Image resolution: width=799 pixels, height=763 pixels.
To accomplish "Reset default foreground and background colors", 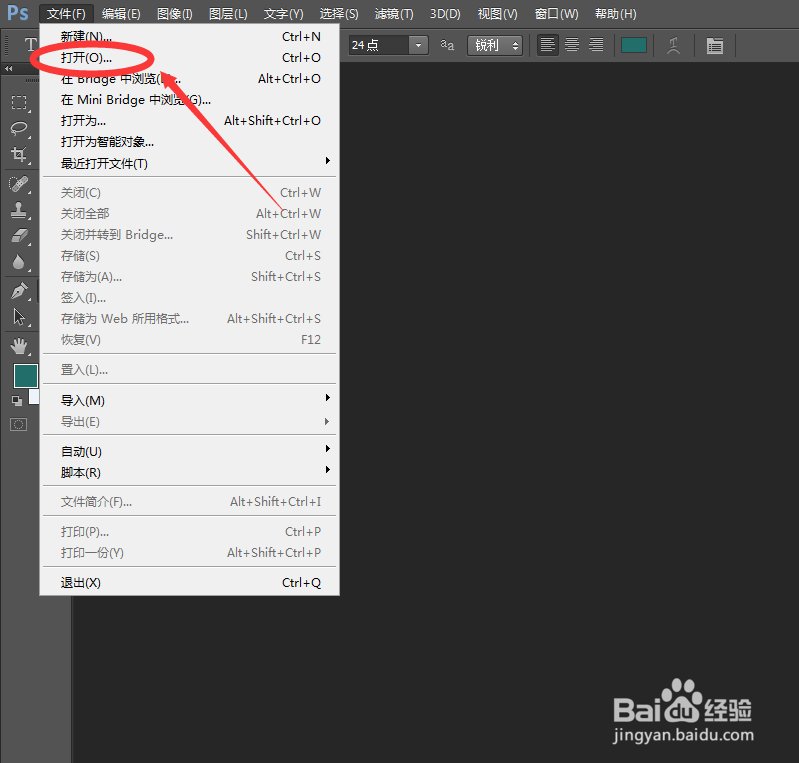I will click(x=17, y=401).
